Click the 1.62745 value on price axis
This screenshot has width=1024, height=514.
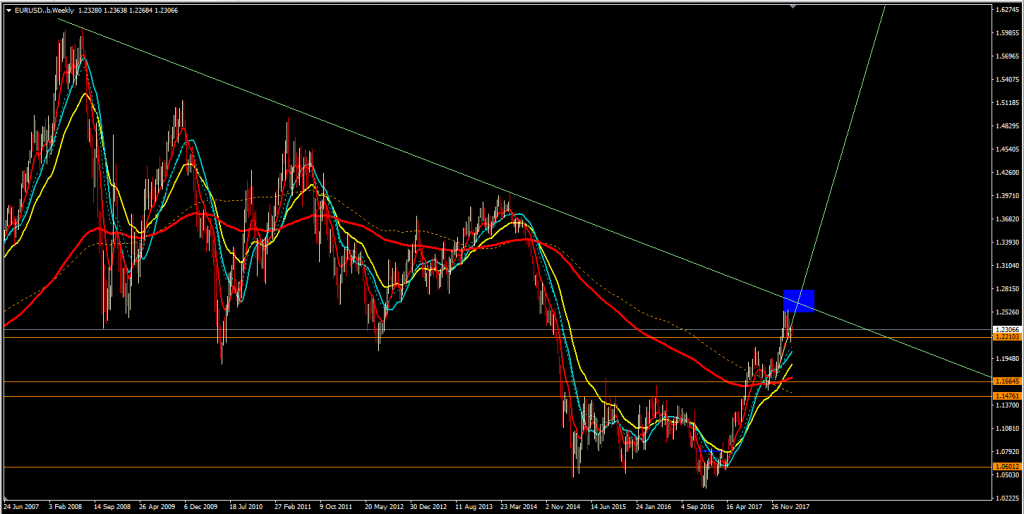pyautogui.click(x=1005, y=11)
